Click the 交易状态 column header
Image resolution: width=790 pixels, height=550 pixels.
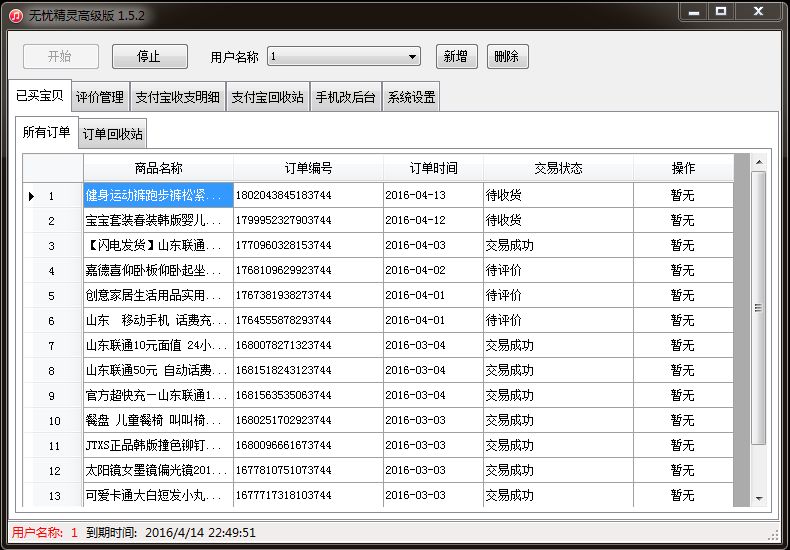pos(558,168)
